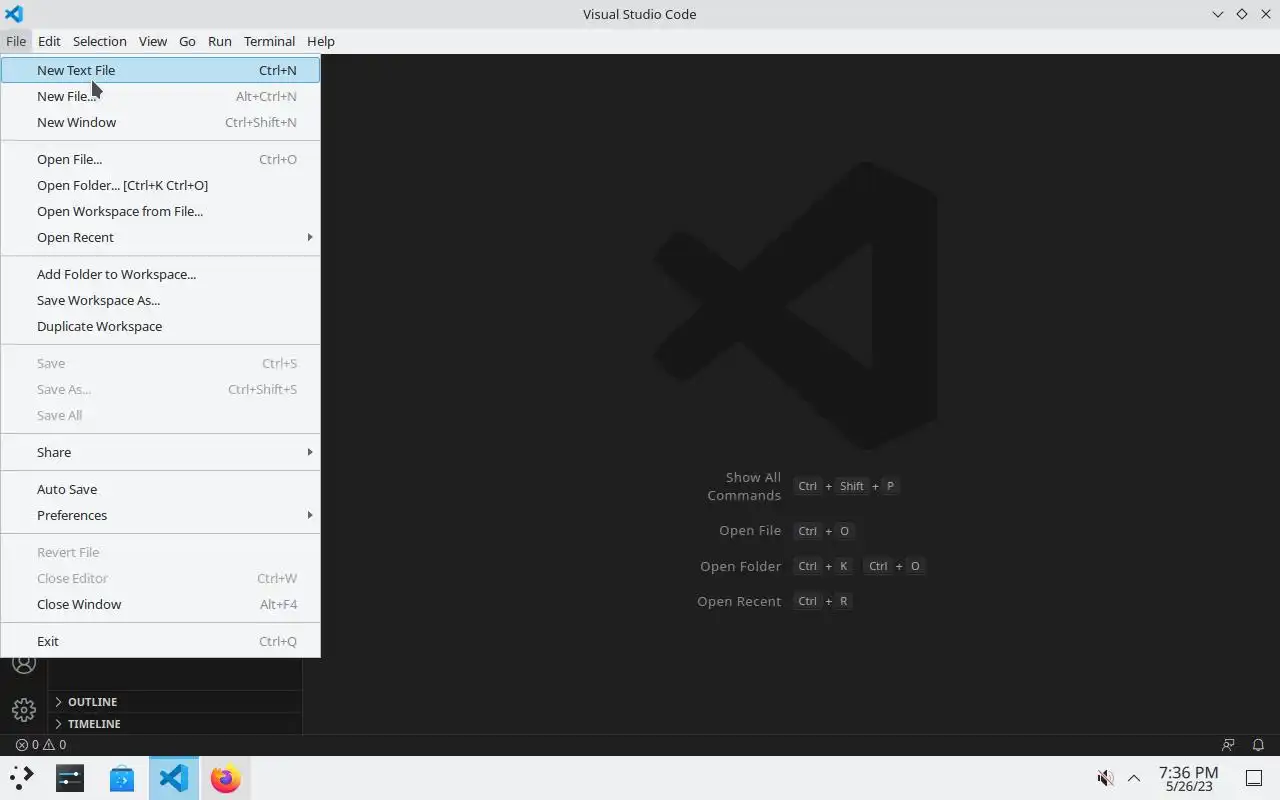Open the Selection menu

[x=100, y=41]
